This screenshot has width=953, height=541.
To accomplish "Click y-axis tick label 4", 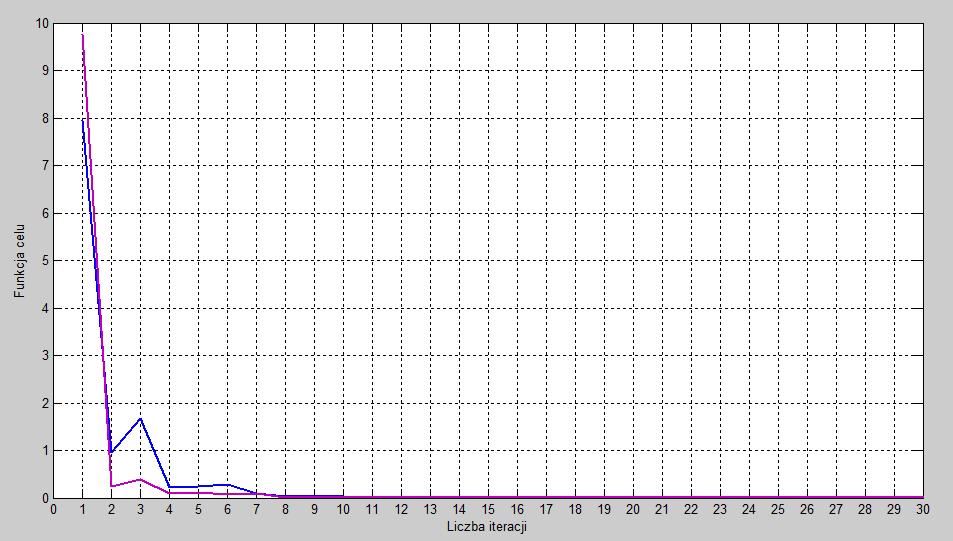I will pyautogui.click(x=45, y=308).
